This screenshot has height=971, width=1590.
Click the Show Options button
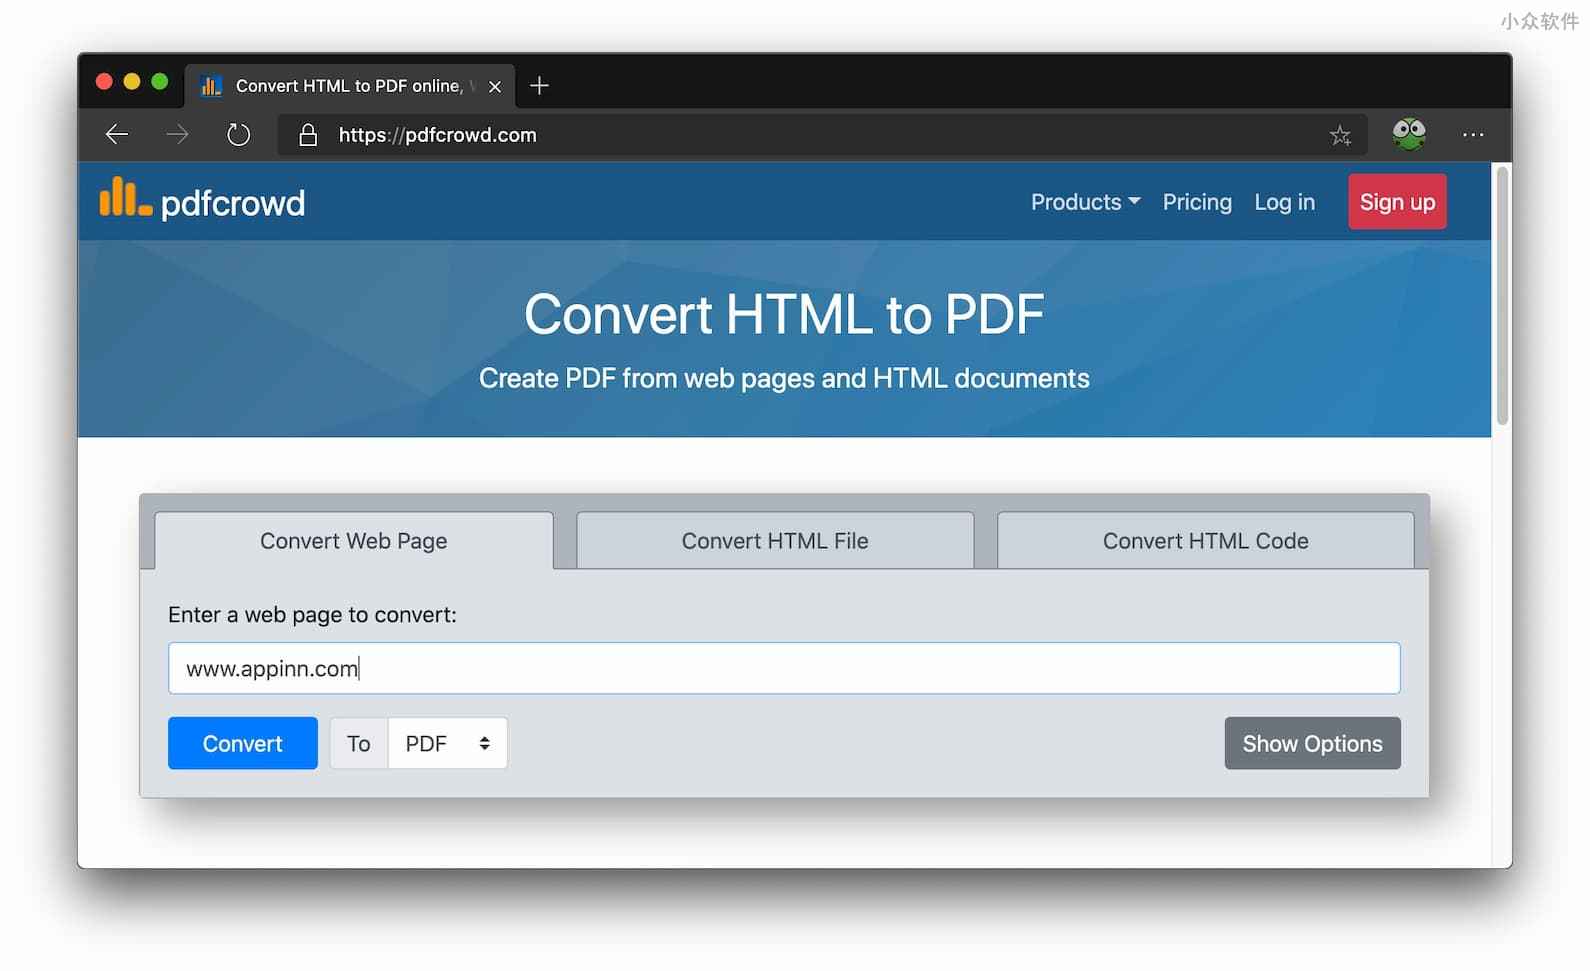pos(1312,743)
